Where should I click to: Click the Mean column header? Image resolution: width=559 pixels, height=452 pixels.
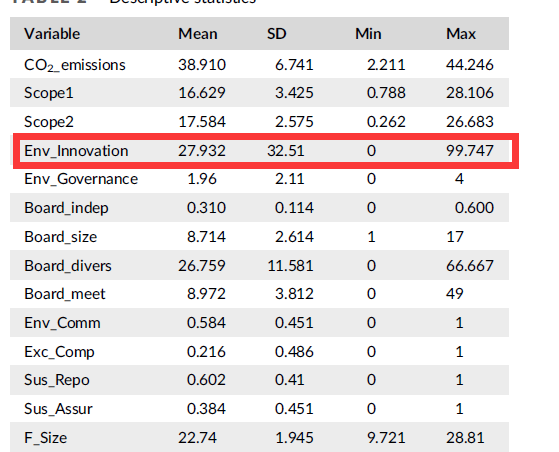(198, 34)
